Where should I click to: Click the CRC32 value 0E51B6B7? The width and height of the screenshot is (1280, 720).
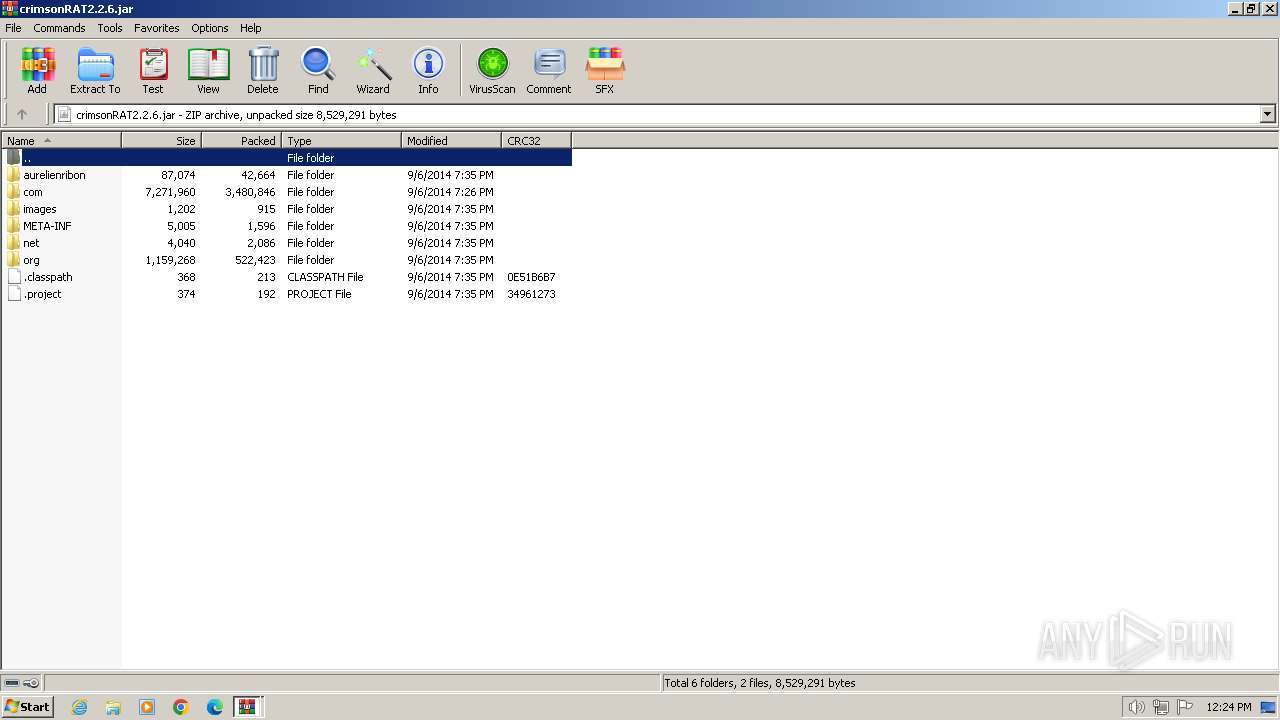(531, 277)
